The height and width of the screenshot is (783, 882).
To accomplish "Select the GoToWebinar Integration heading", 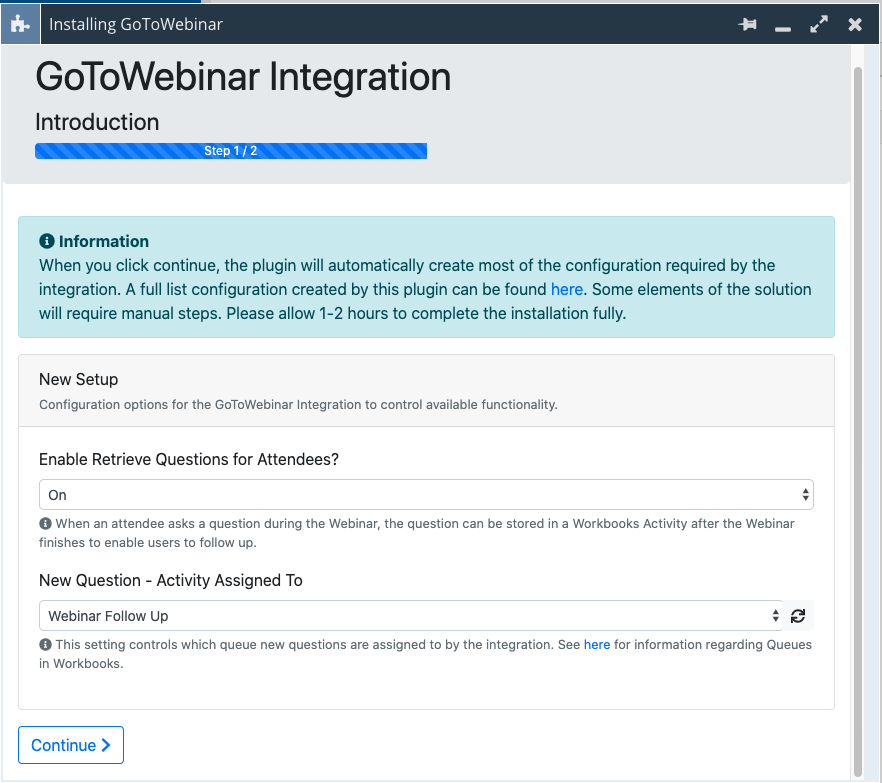I will 243,77.
